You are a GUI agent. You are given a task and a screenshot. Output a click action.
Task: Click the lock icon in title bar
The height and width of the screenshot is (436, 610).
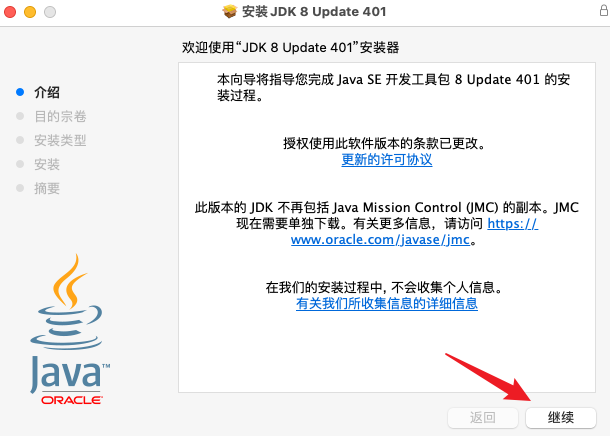(x=604, y=10)
